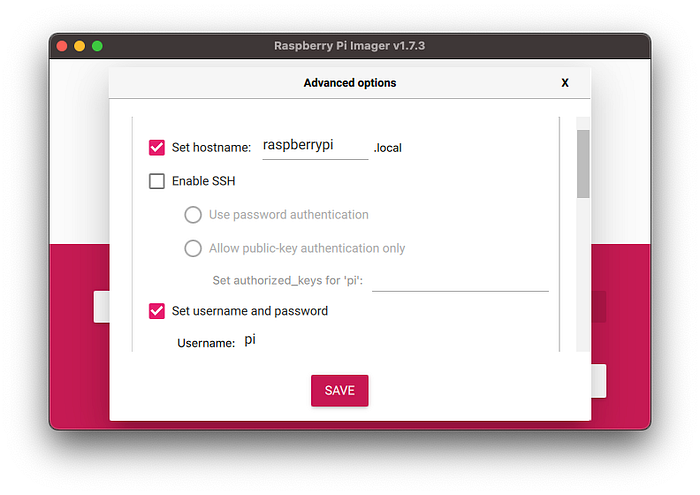Close Advanced options dialog with X
The image size is (700, 495).
(x=565, y=83)
